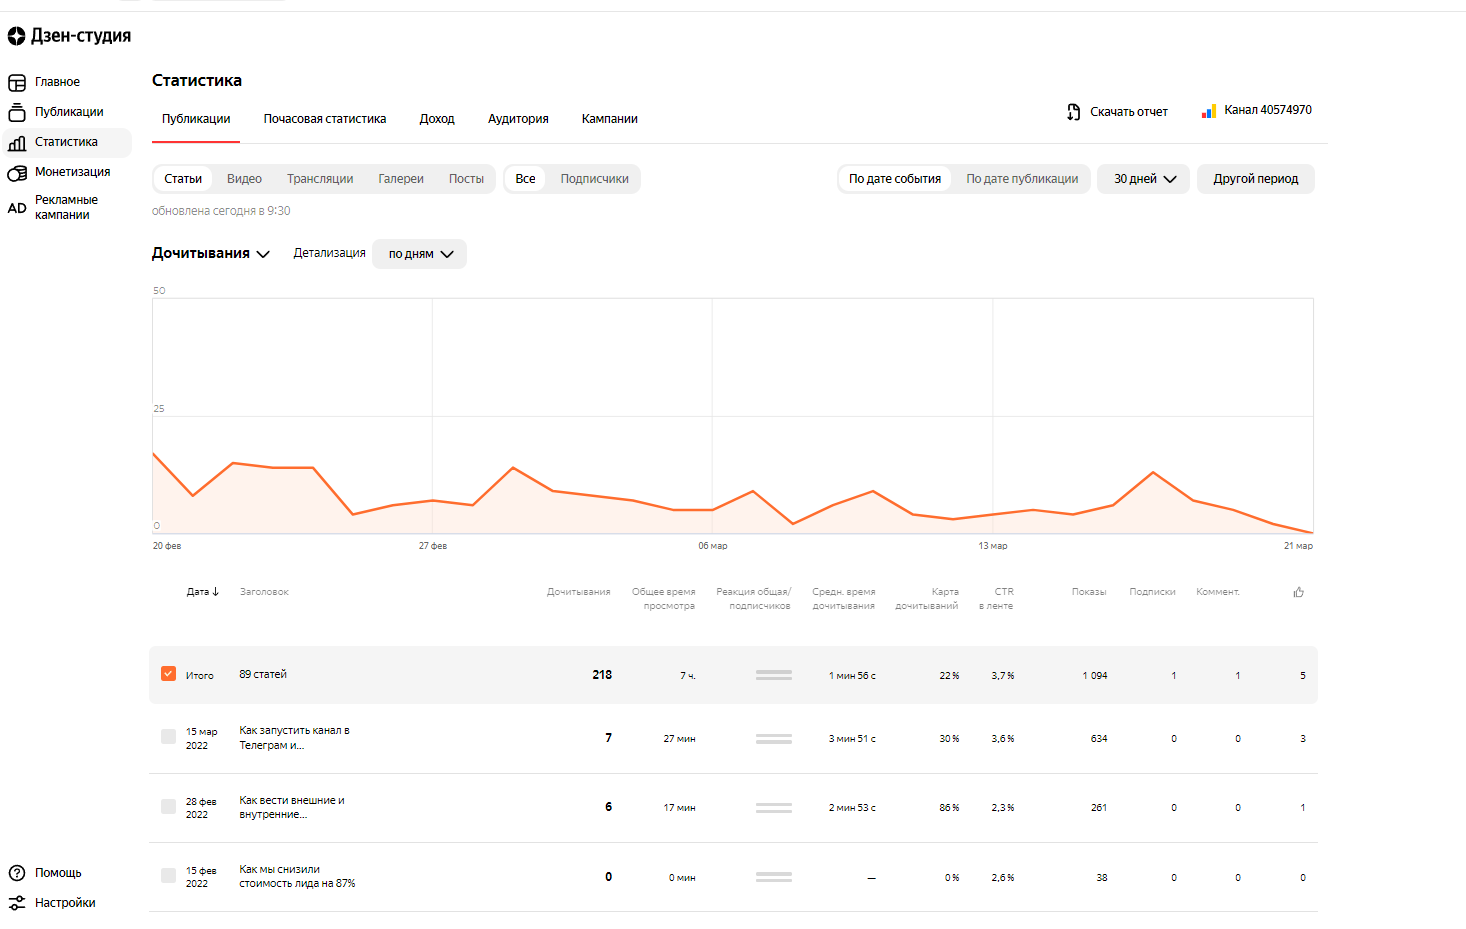Select По дате публикации toggle option
The width and height of the screenshot is (1466, 929).
[x=1021, y=179]
